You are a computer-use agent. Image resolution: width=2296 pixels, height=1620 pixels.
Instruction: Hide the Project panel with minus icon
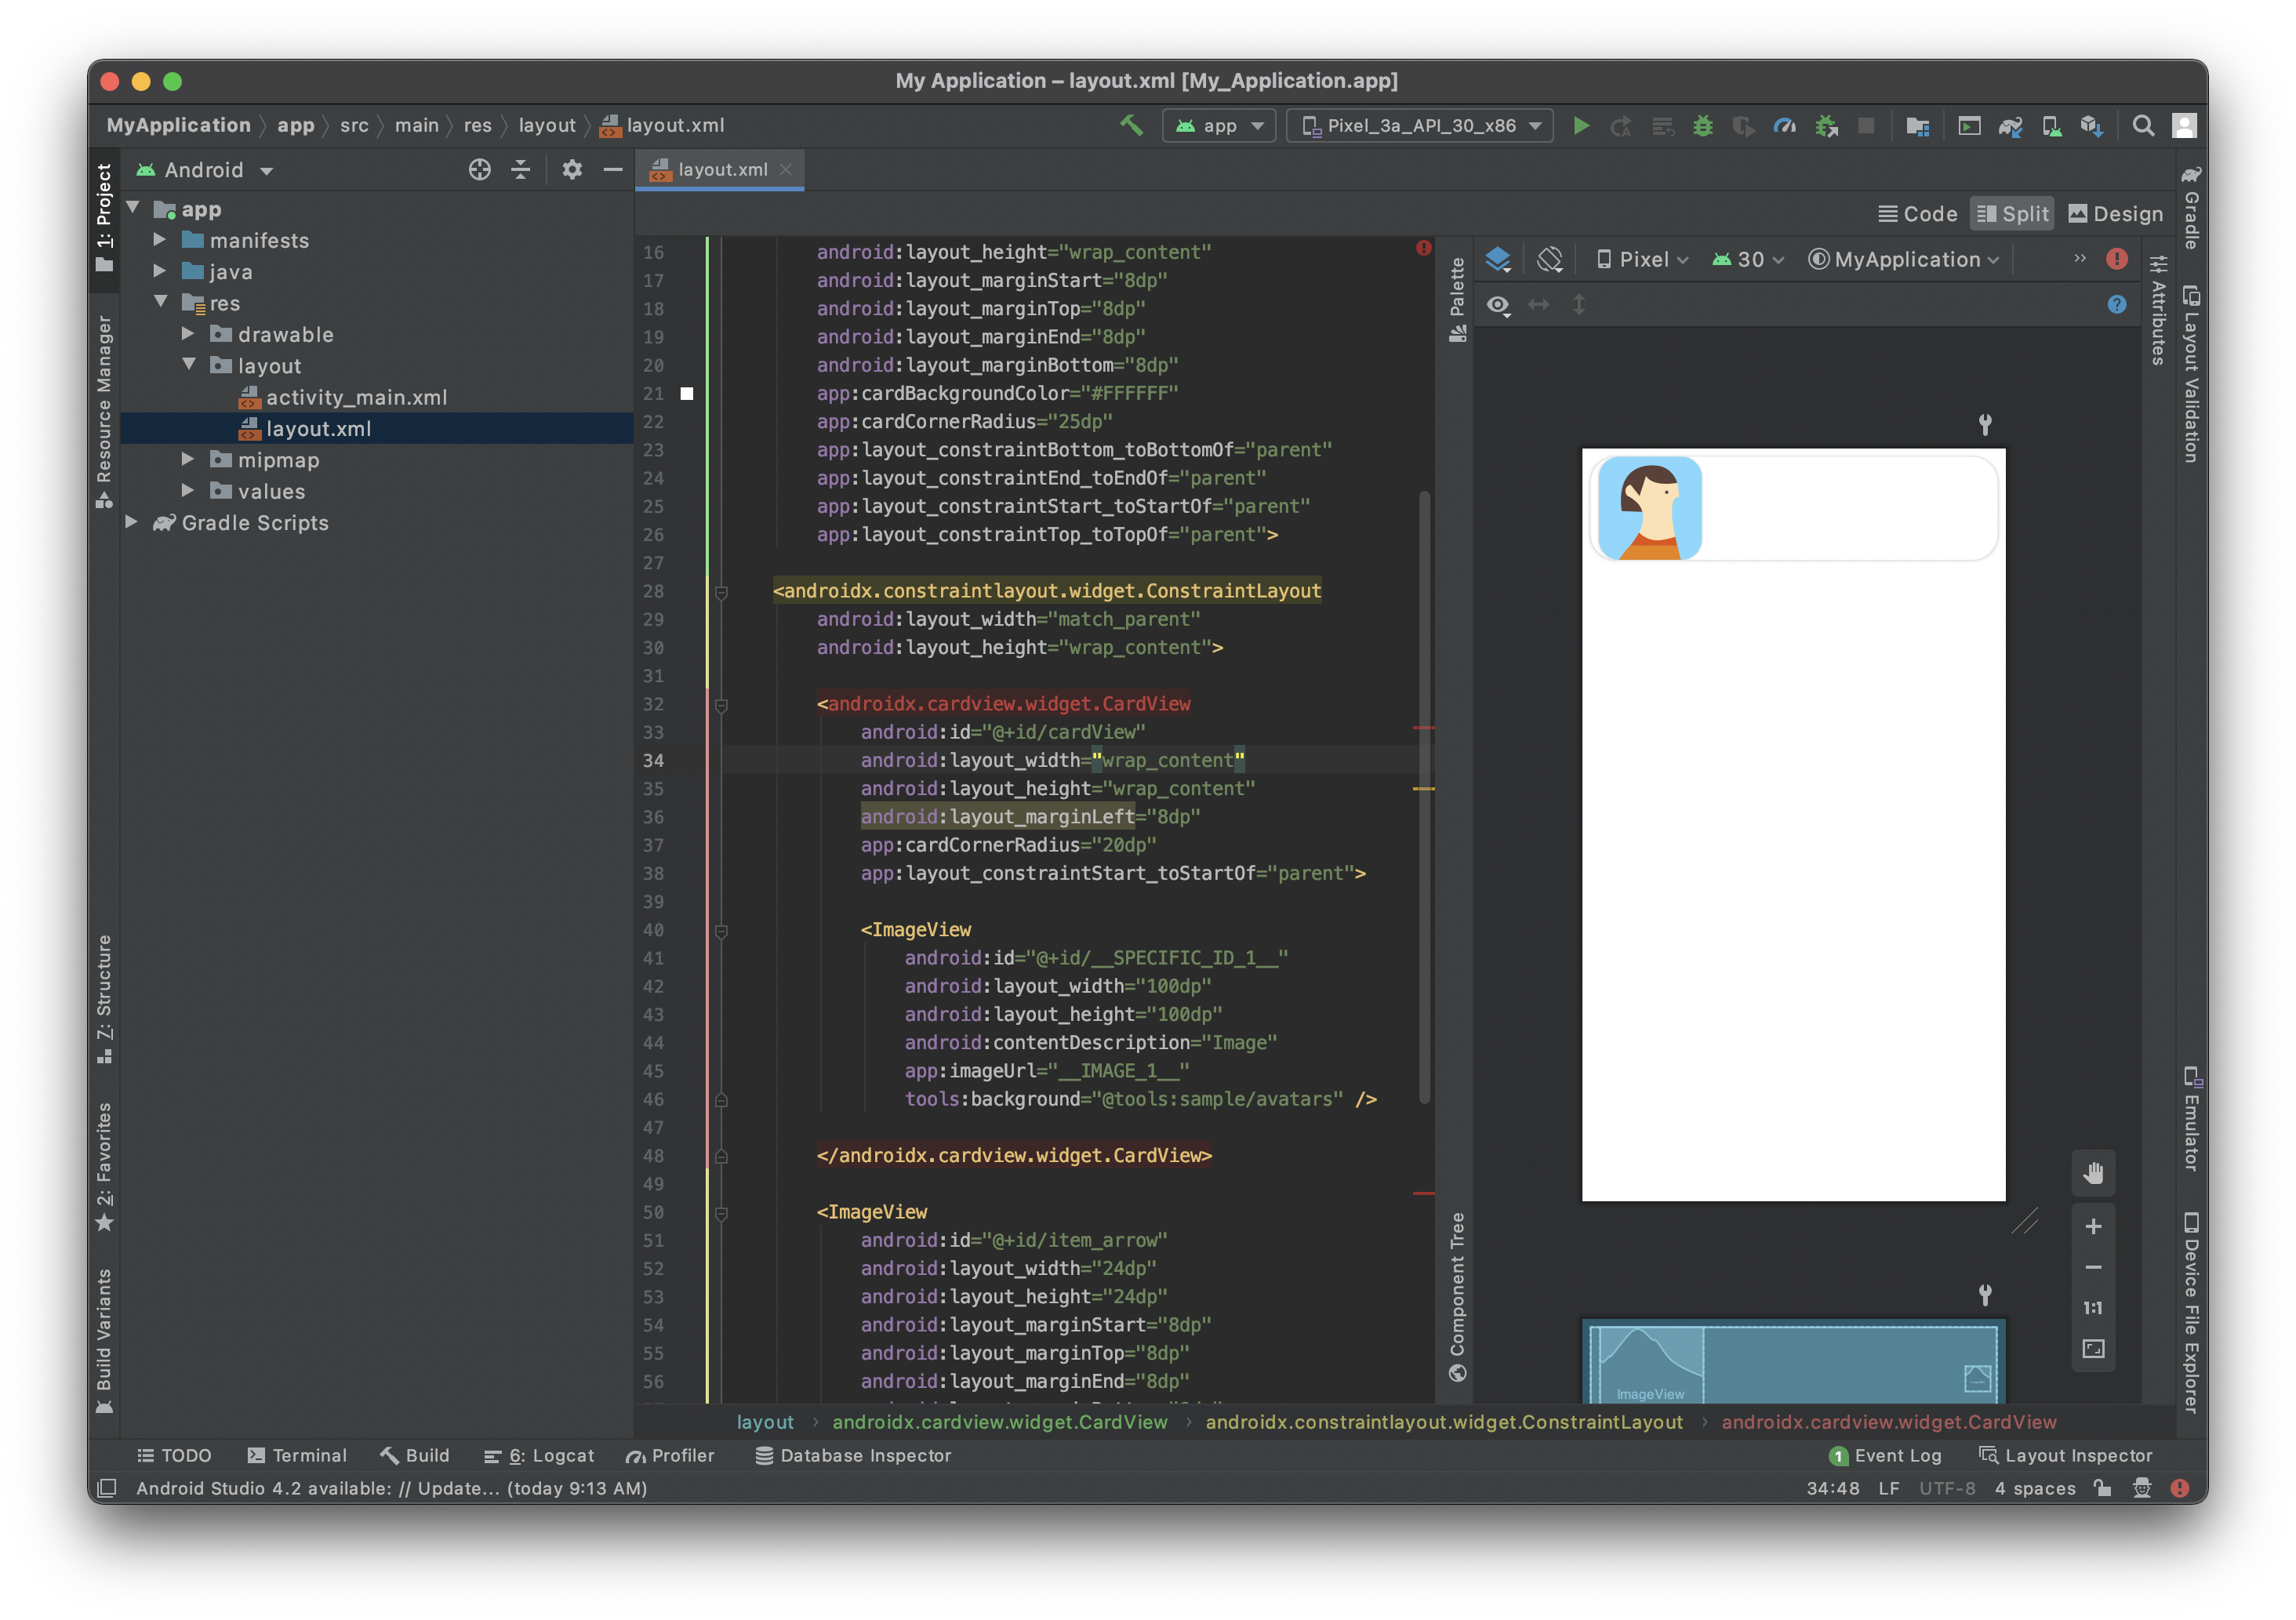pos(613,169)
